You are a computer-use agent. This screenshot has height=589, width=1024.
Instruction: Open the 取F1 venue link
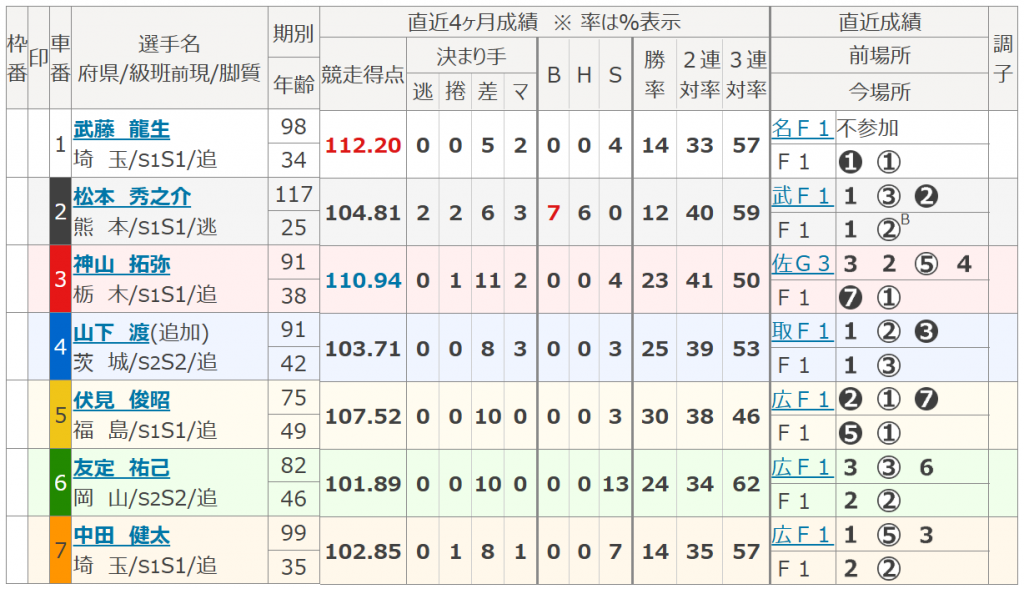(x=801, y=331)
